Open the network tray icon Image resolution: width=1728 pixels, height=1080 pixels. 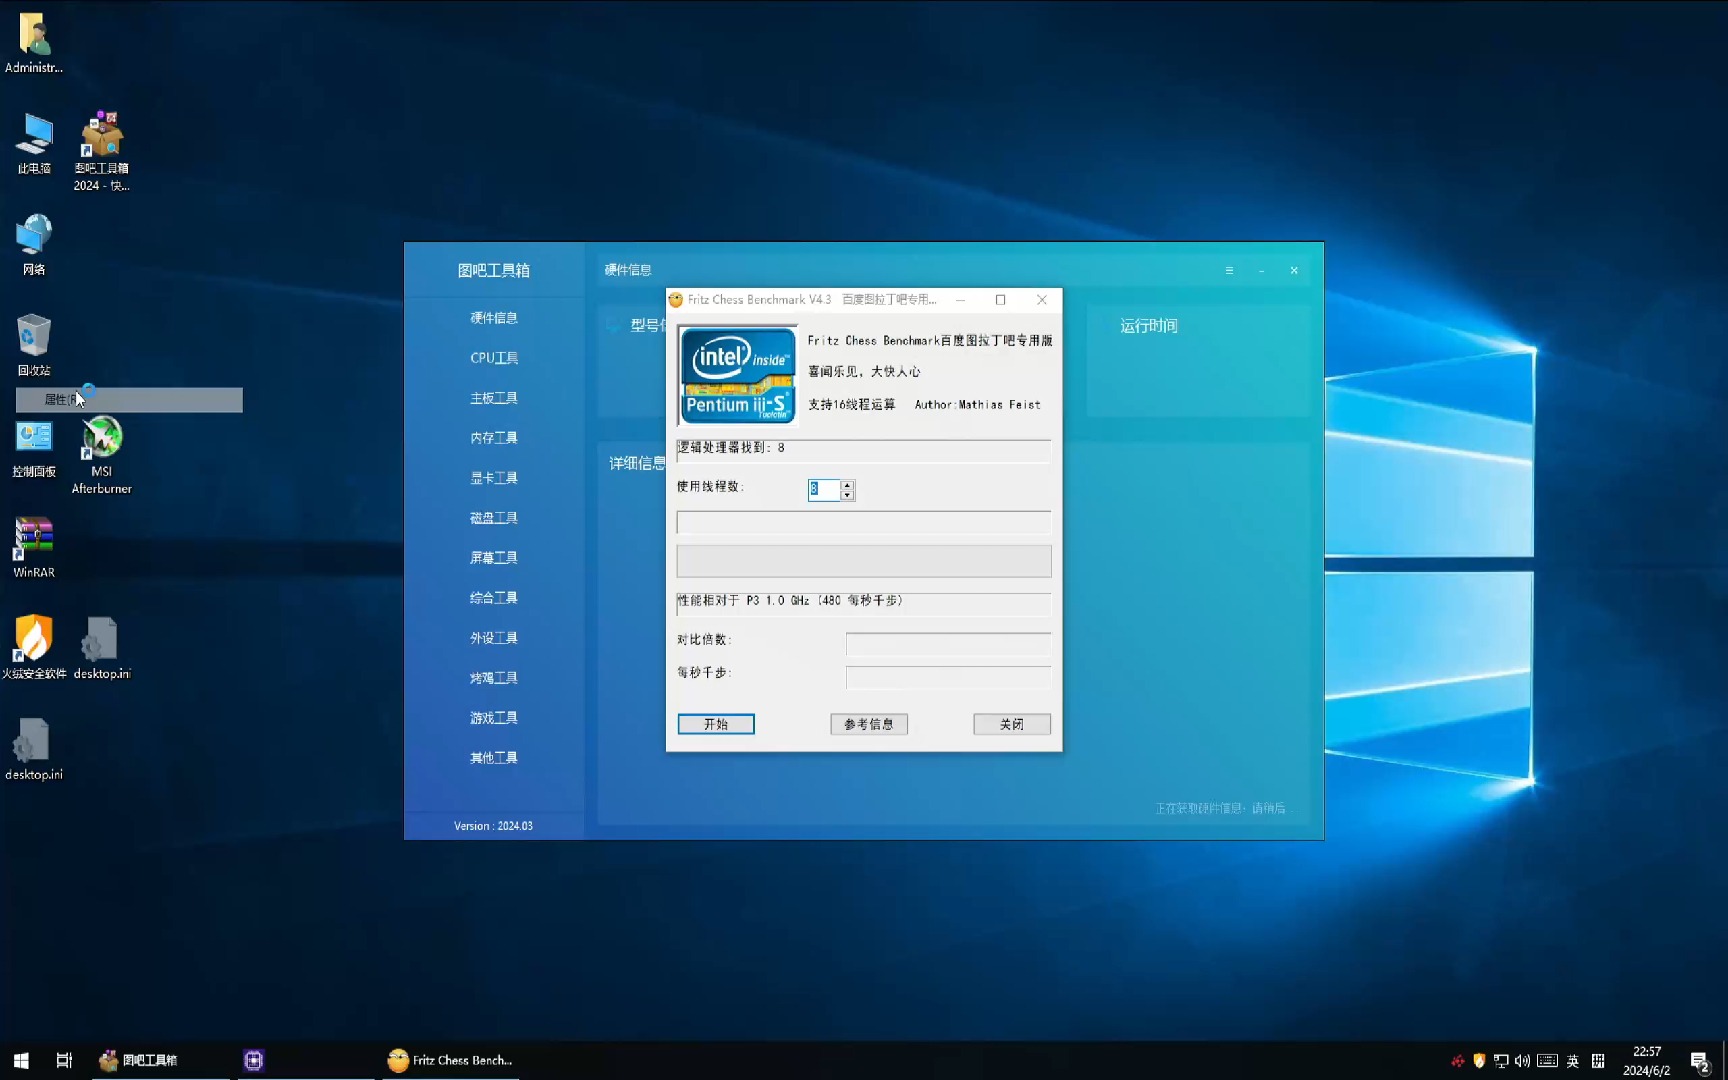[x=1501, y=1061]
